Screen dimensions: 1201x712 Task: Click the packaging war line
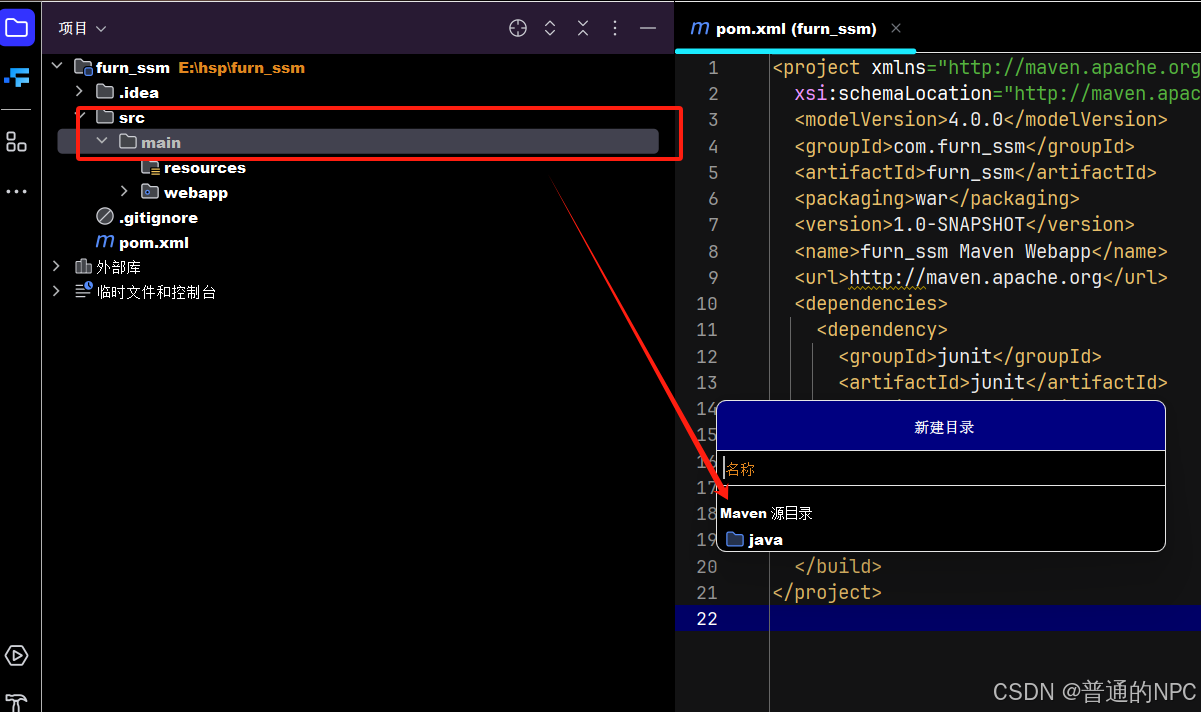pyautogui.click(x=937, y=198)
